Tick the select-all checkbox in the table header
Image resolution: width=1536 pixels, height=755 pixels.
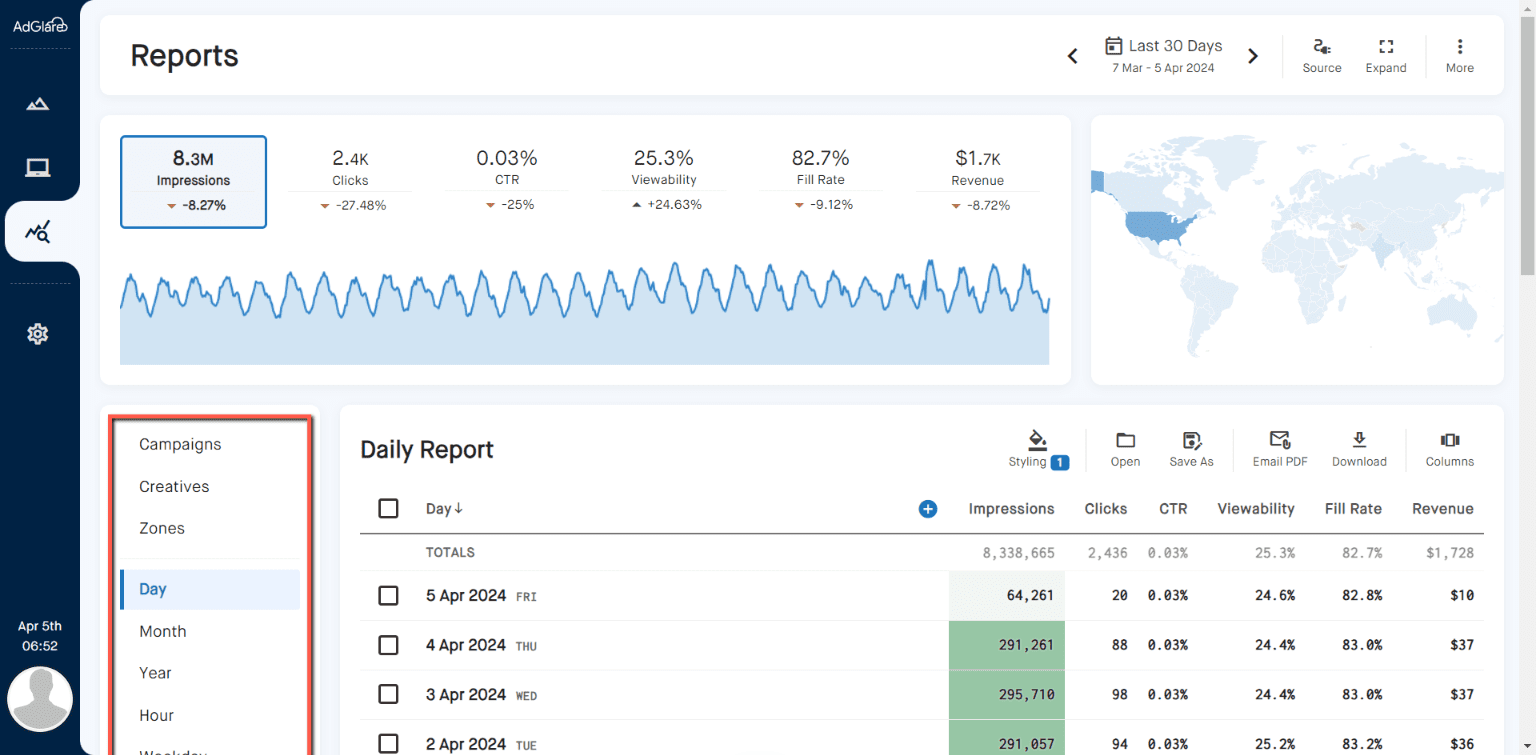coord(388,508)
